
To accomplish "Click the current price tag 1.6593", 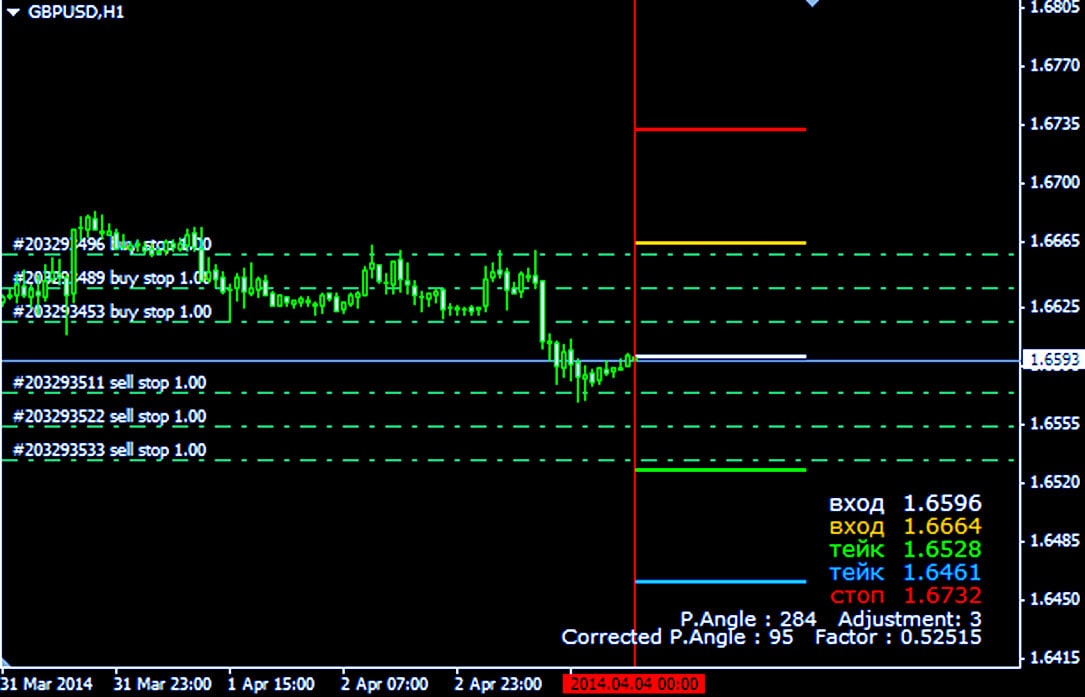I will pos(1052,360).
